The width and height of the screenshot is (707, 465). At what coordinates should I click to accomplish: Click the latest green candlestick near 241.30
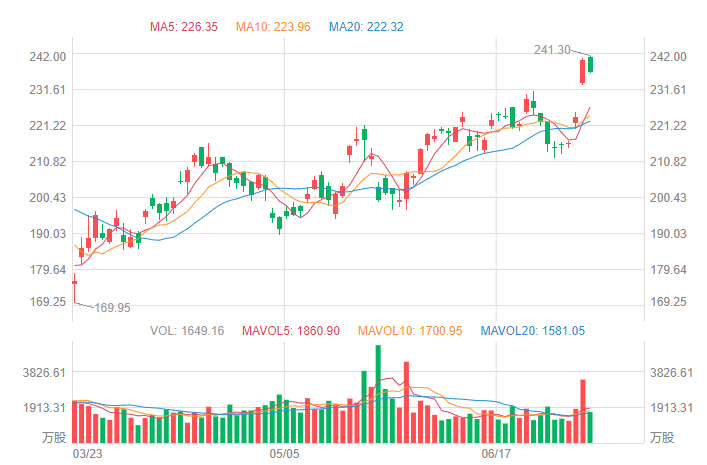[x=591, y=64]
